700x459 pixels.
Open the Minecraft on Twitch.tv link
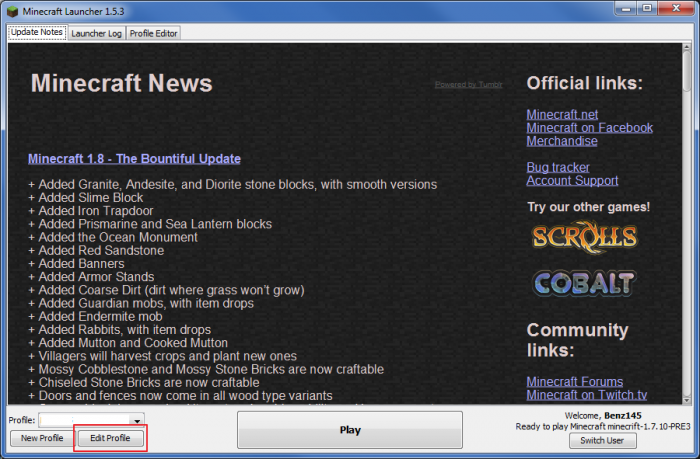[x=587, y=395]
